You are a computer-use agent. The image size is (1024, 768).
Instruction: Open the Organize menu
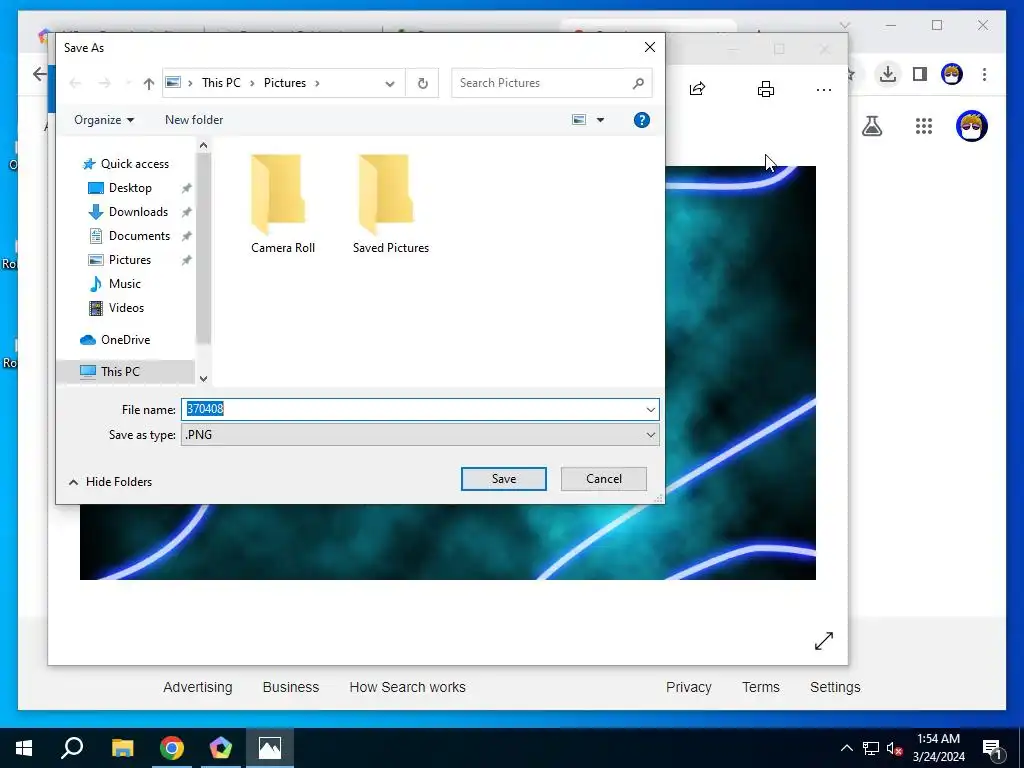(104, 120)
